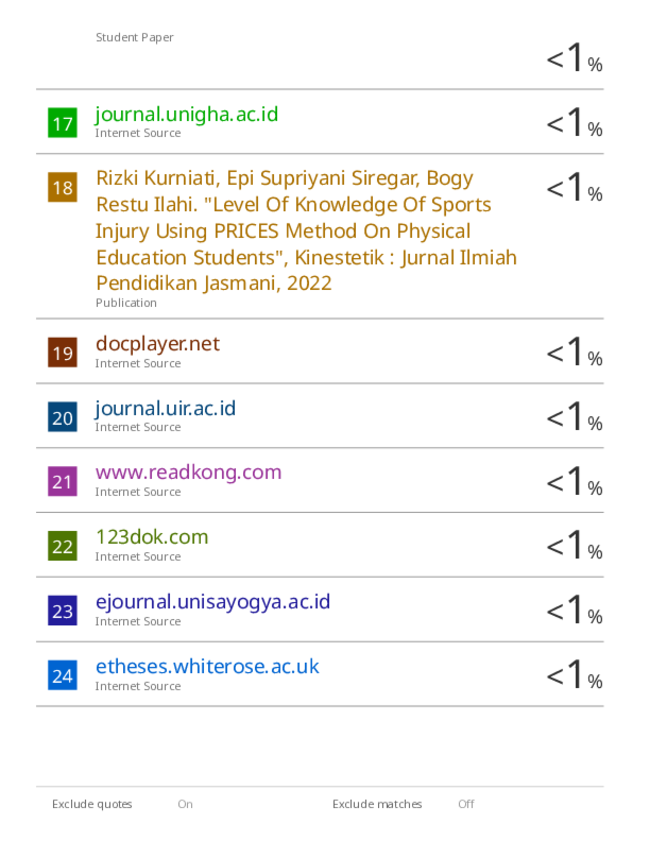Image resolution: width=650 pixels, height=841 pixels.
Task: Toggle the Exclude quotes On setting
Action: coord(185,804)
